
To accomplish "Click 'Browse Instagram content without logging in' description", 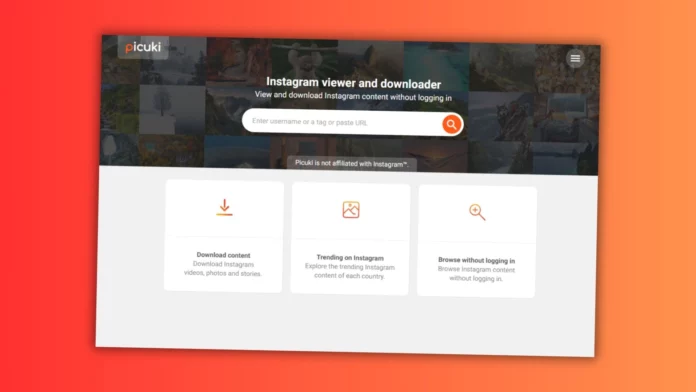I will coord(476,274).
